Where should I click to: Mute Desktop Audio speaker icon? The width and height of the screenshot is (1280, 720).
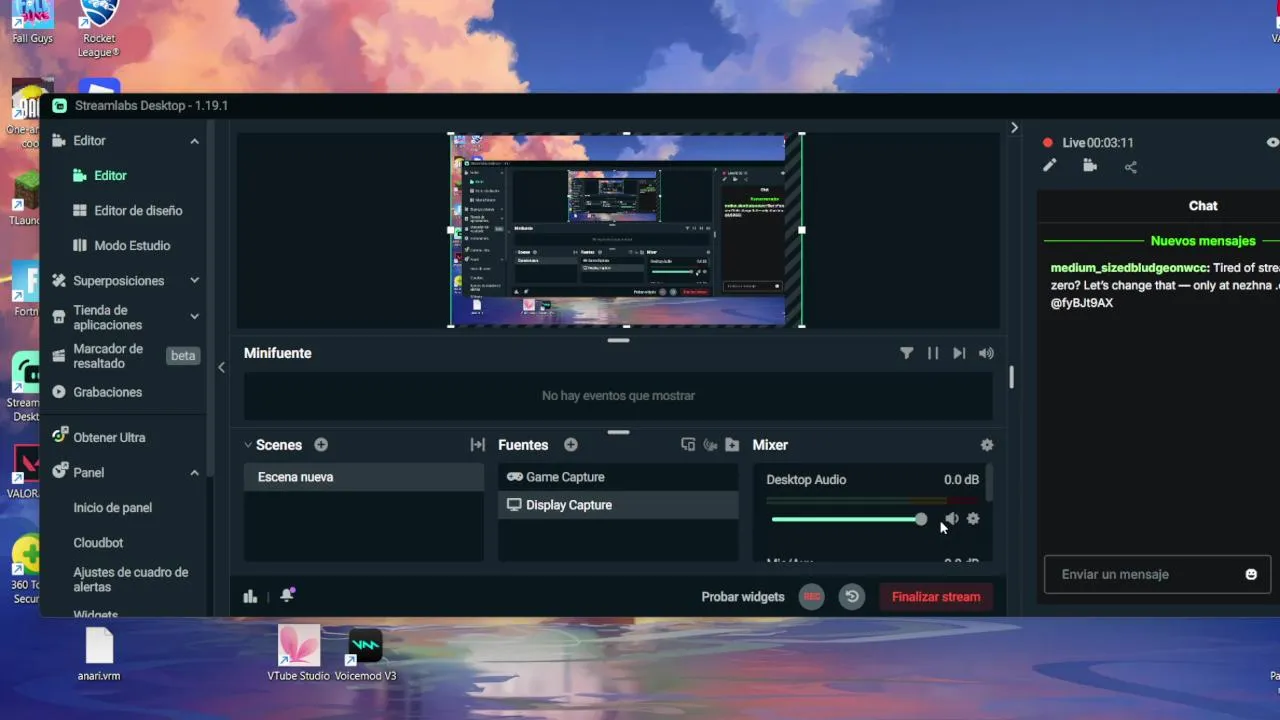point(951,519)
